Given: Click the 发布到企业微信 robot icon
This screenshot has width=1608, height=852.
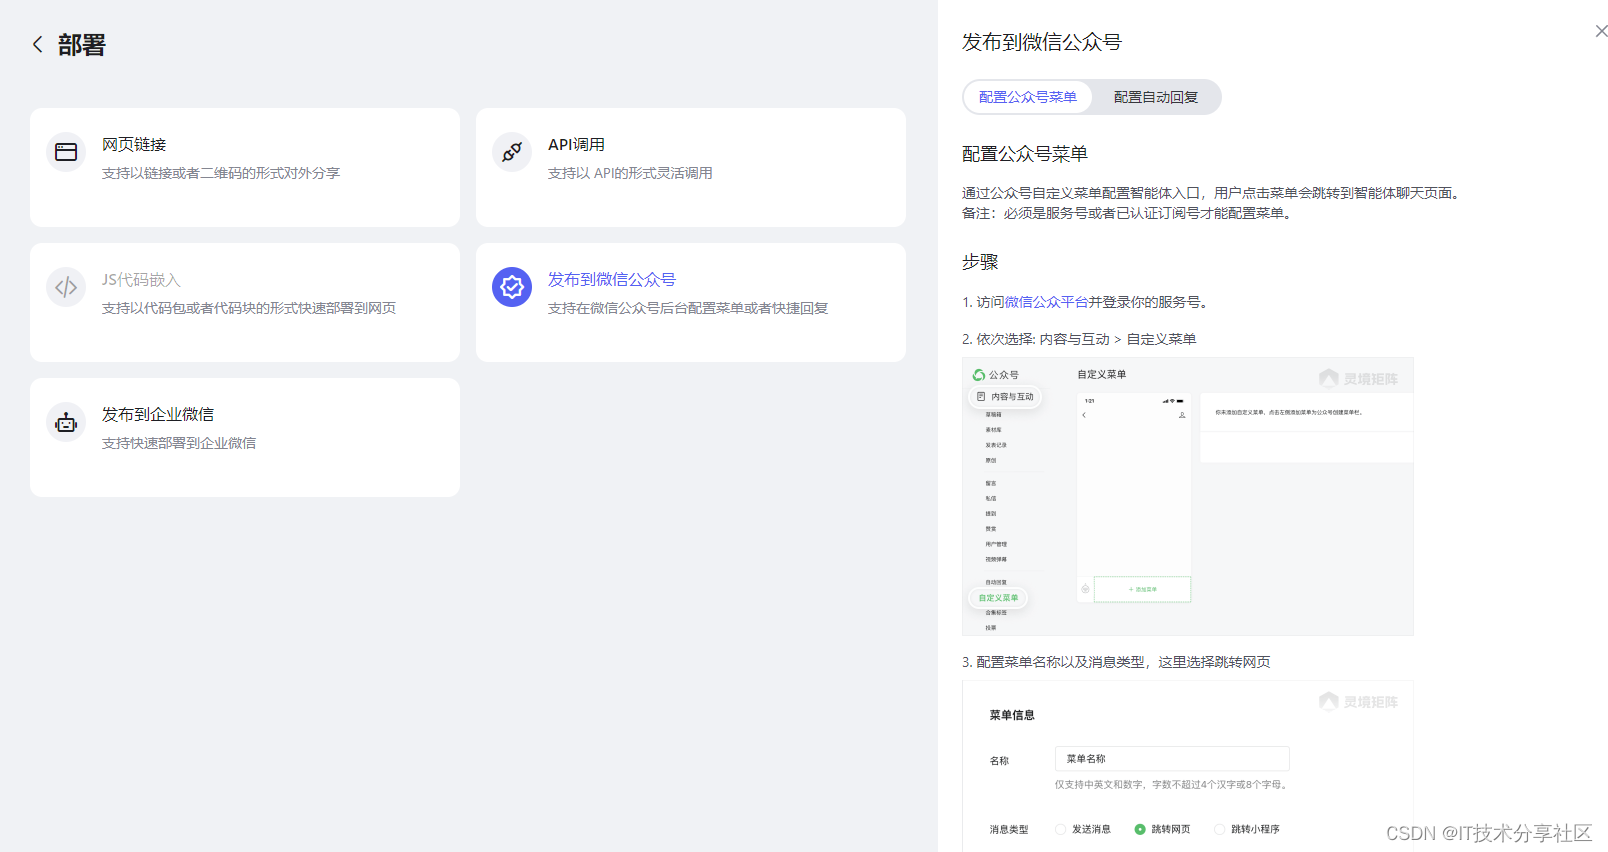Looking at the screenshot, I should (x=66, y=423).
